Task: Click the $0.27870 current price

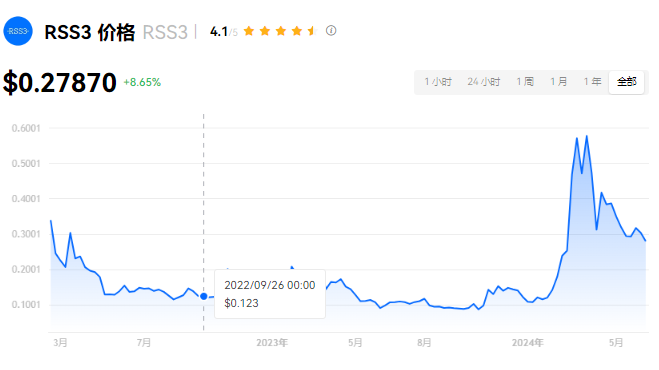Action: 60,82
